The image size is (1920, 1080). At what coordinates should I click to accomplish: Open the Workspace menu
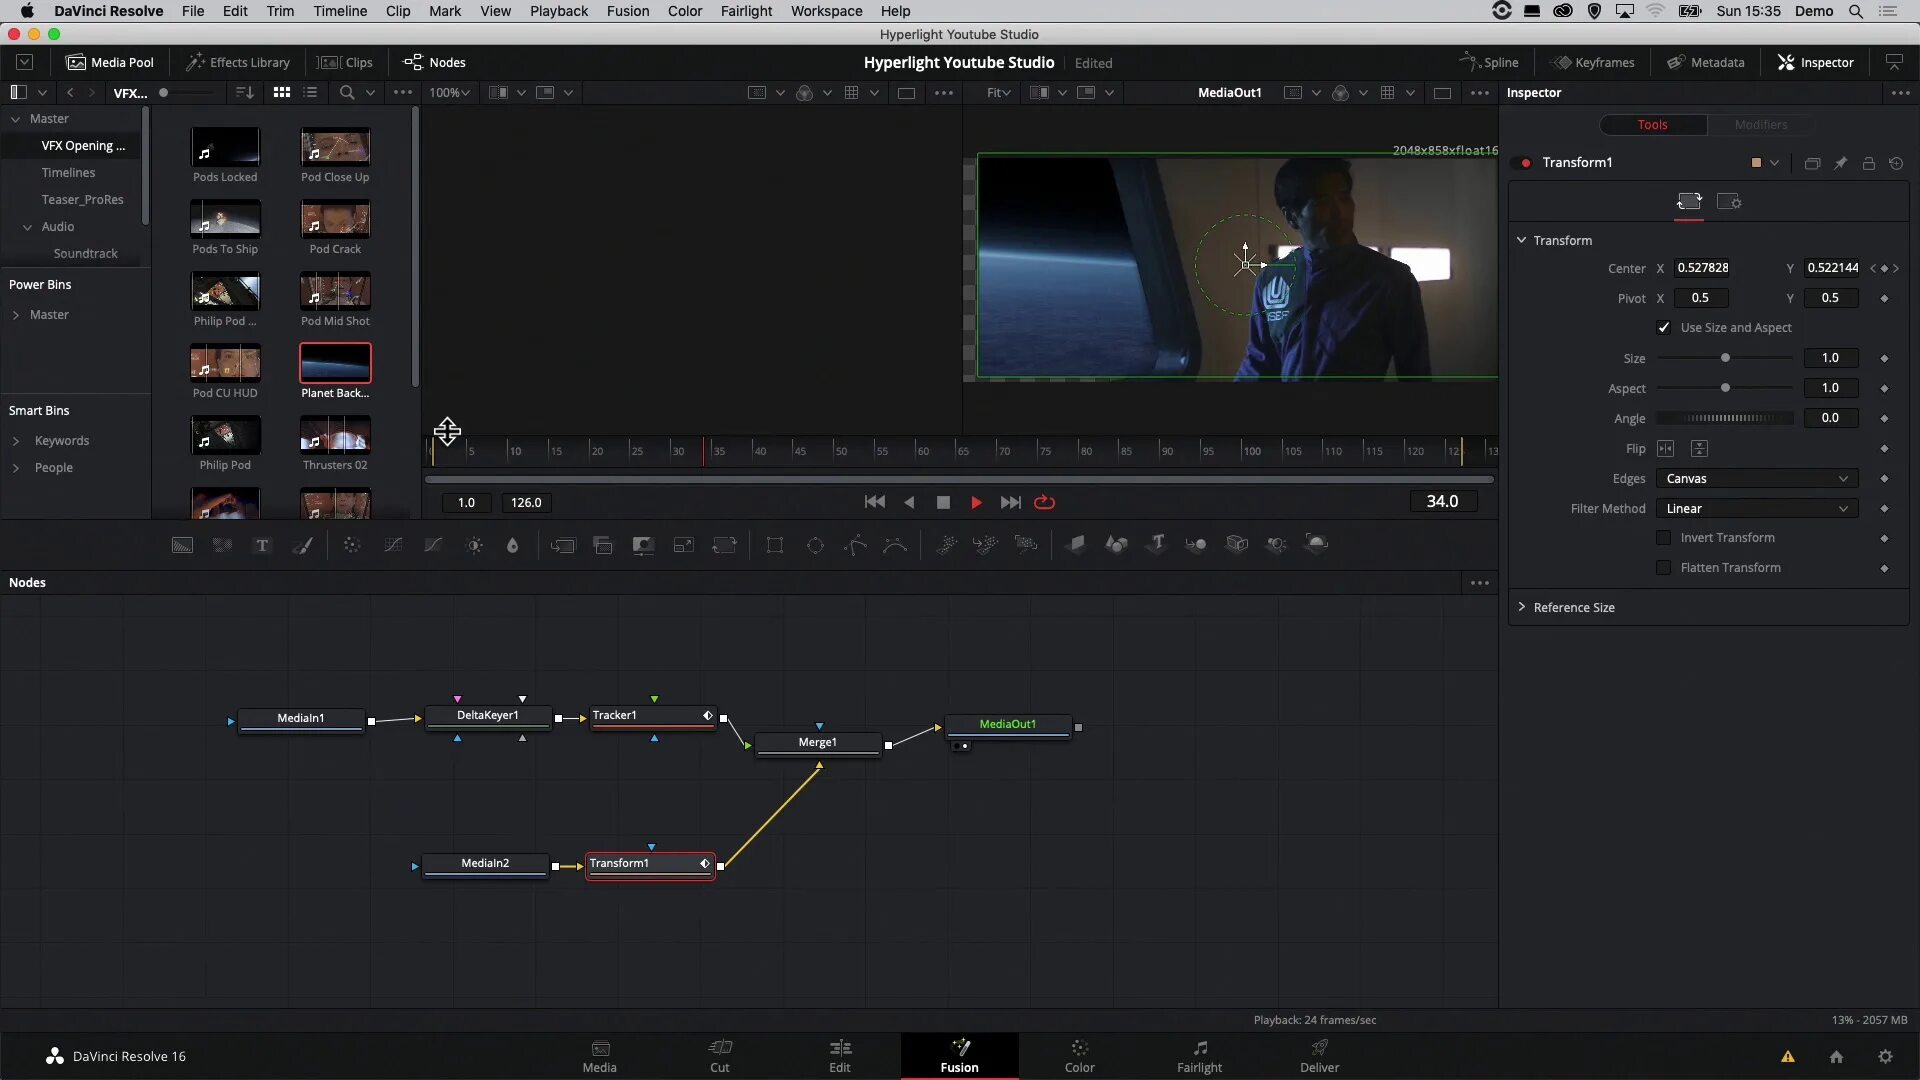click(826, 11)
